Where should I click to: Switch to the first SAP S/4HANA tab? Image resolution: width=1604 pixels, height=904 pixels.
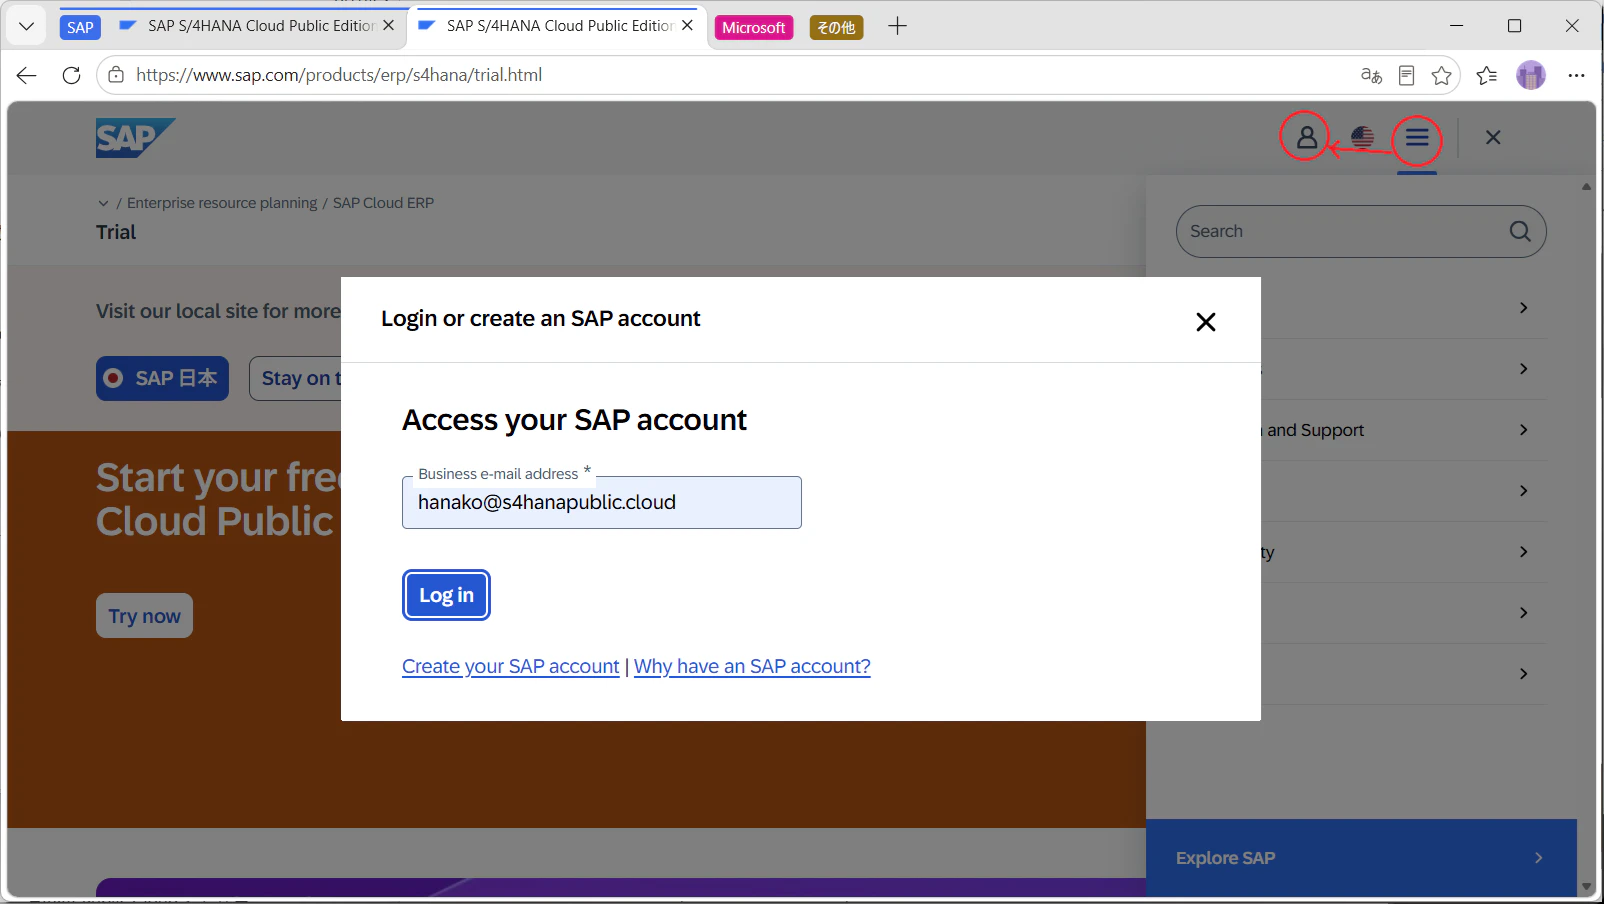coord(260,26)
